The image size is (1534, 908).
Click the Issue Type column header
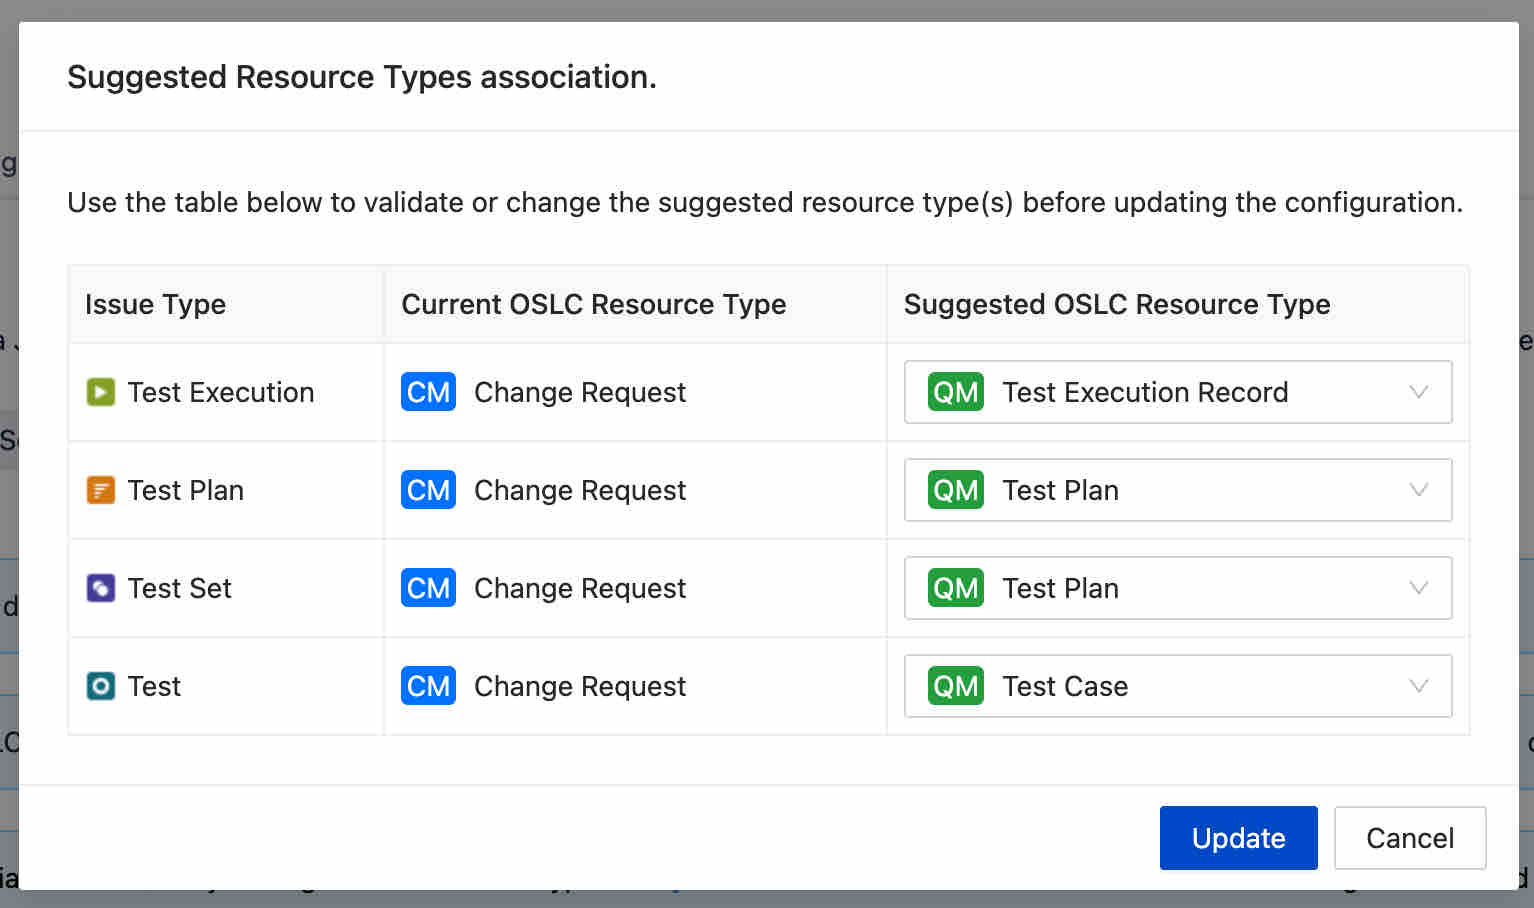pyautogui.click(x=155, y=304)
